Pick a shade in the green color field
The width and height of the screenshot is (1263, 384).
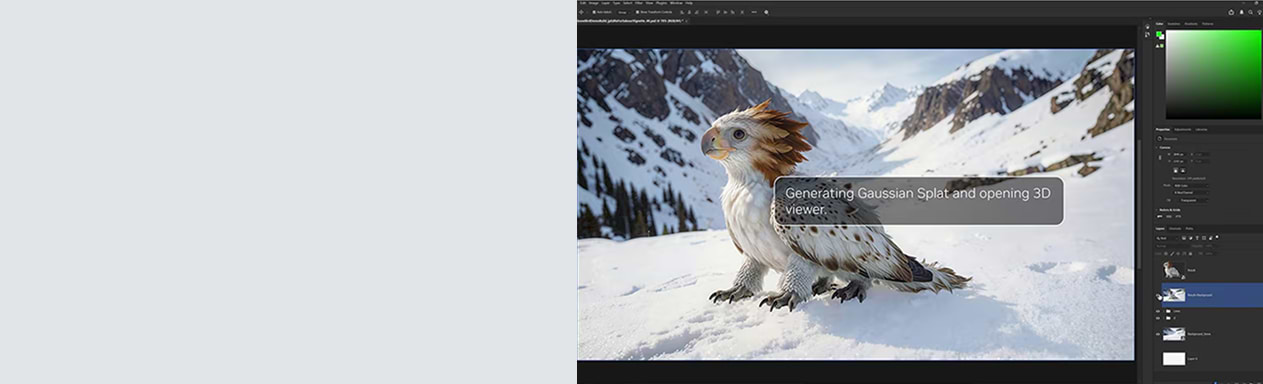(x=1213, y=74)
